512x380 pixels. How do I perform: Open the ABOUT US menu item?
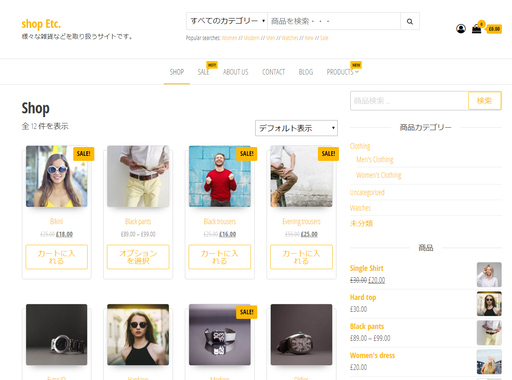(236, 72)
